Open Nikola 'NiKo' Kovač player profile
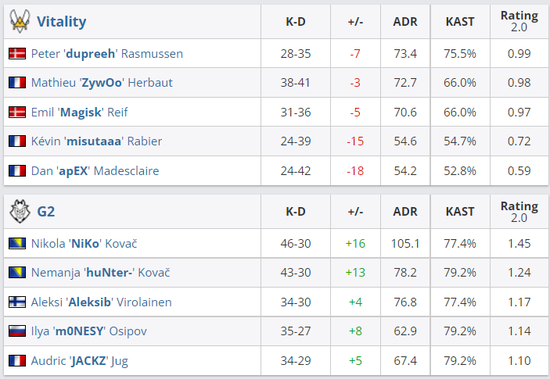Image resolution: width=550 pixels, height=379 pixels. [x=84, y=244]
